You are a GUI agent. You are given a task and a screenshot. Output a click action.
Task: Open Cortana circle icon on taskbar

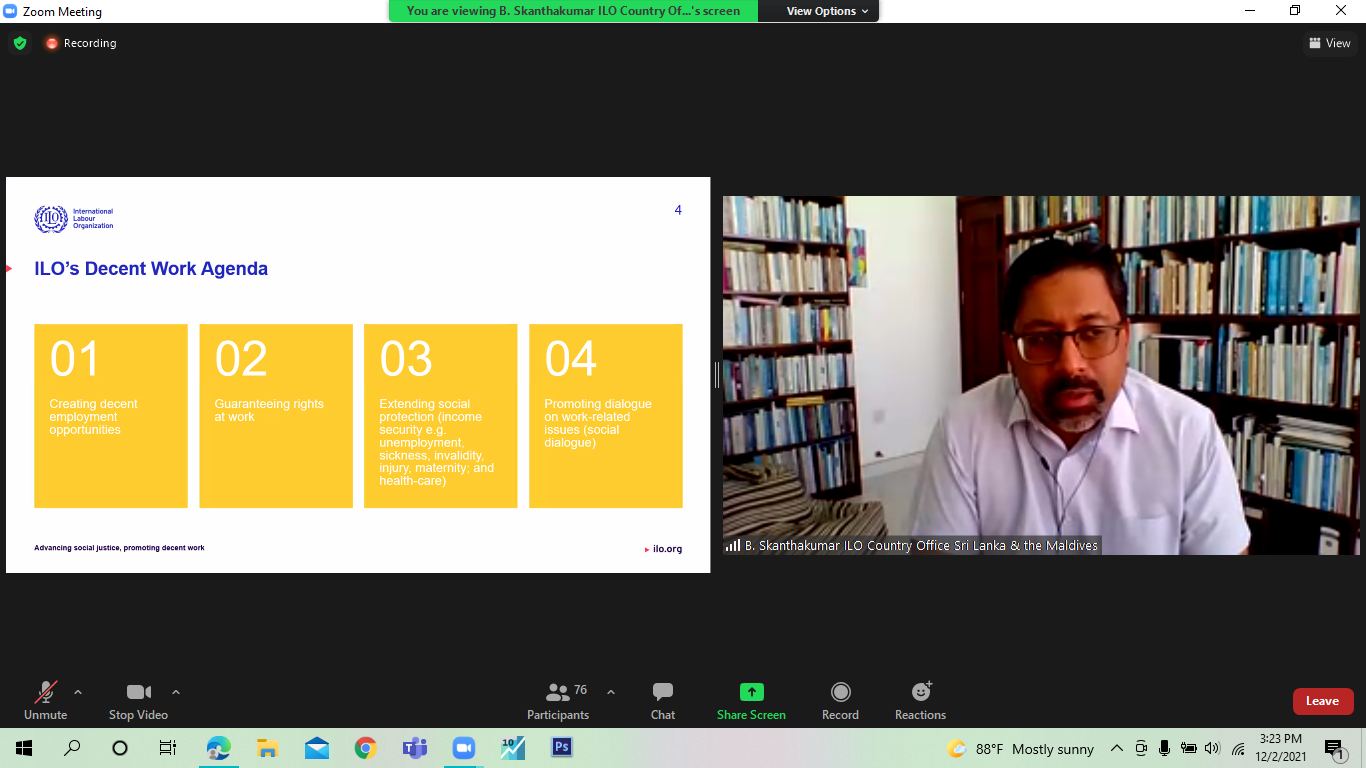(120, 748)
